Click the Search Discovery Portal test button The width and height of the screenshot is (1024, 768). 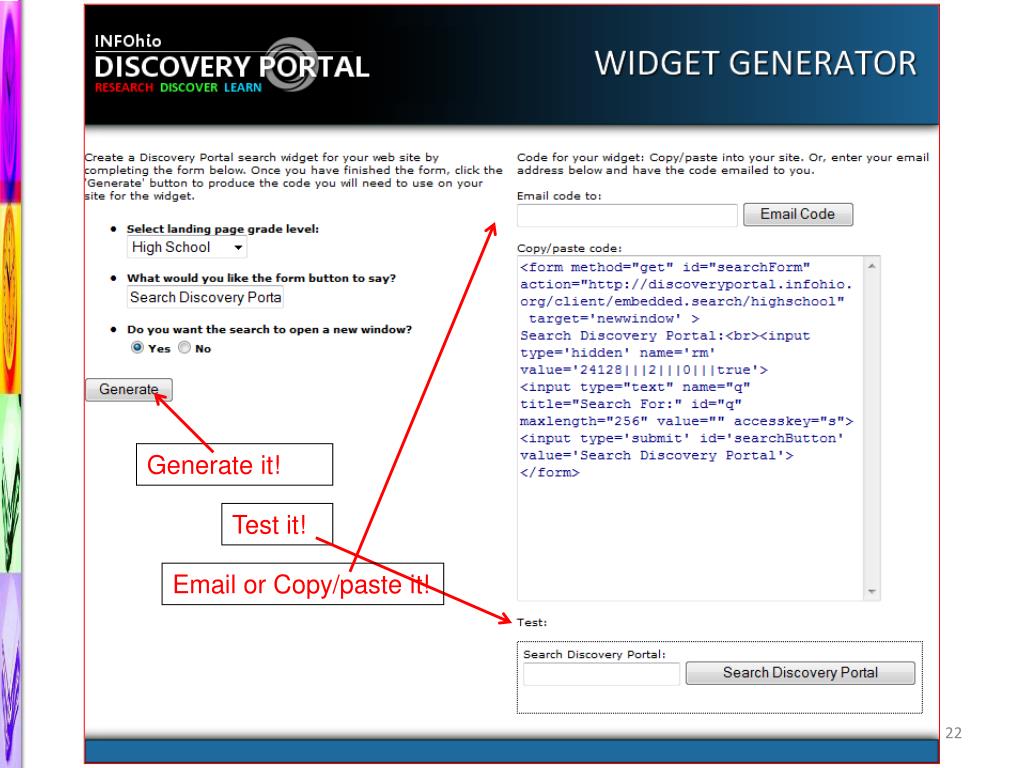tap(800, 673)
